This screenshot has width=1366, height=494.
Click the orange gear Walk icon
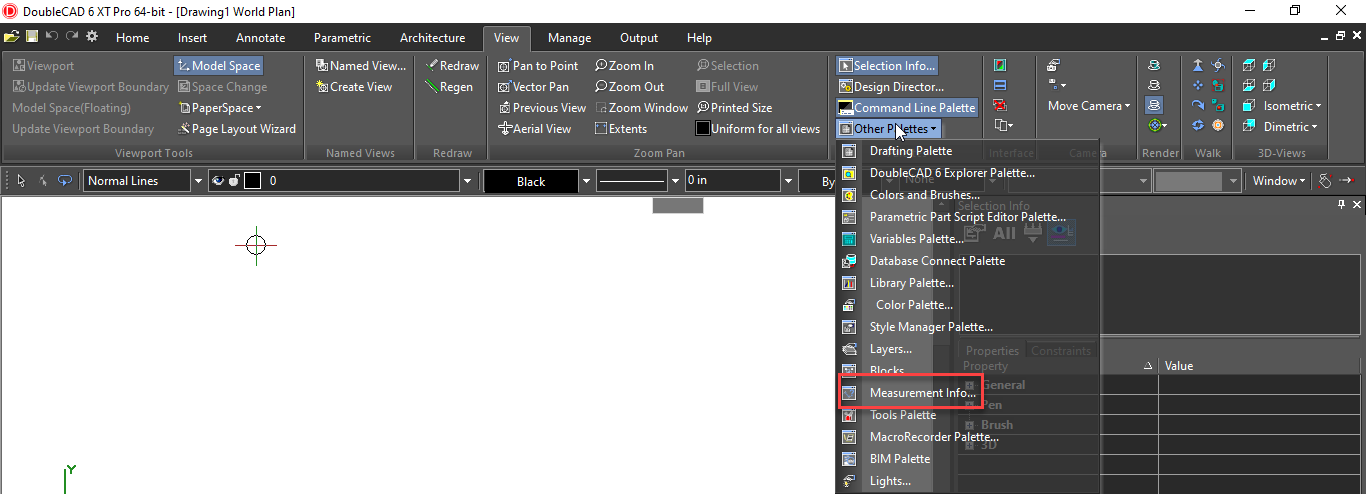(1218, 126)
